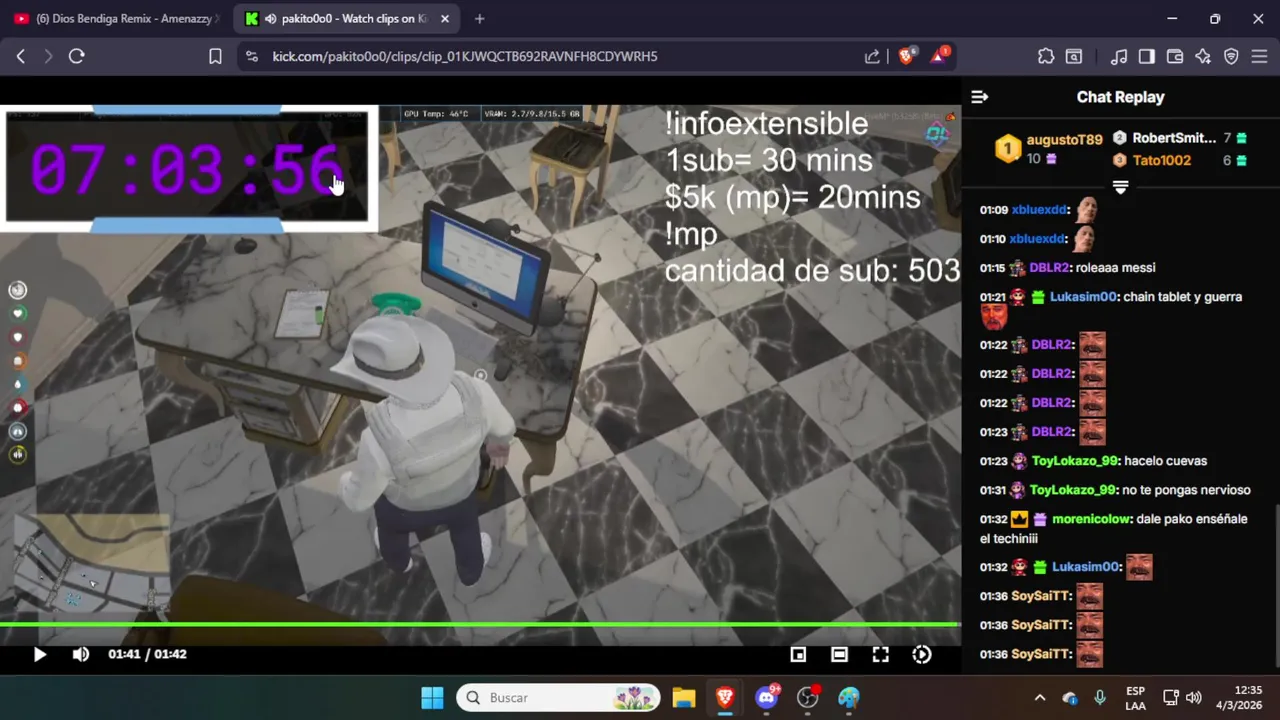The image size is (1280, 720).
Task: Click the taskbar Buscar search box
Action: coord(559,697)
